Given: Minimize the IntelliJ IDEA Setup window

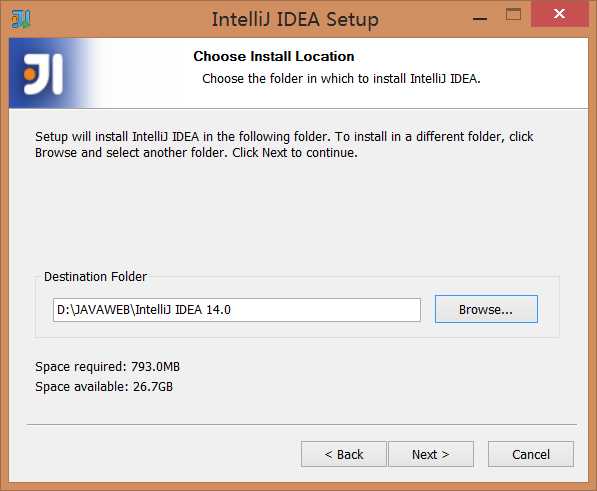Looking at the screenshot, I should [480, 18].
